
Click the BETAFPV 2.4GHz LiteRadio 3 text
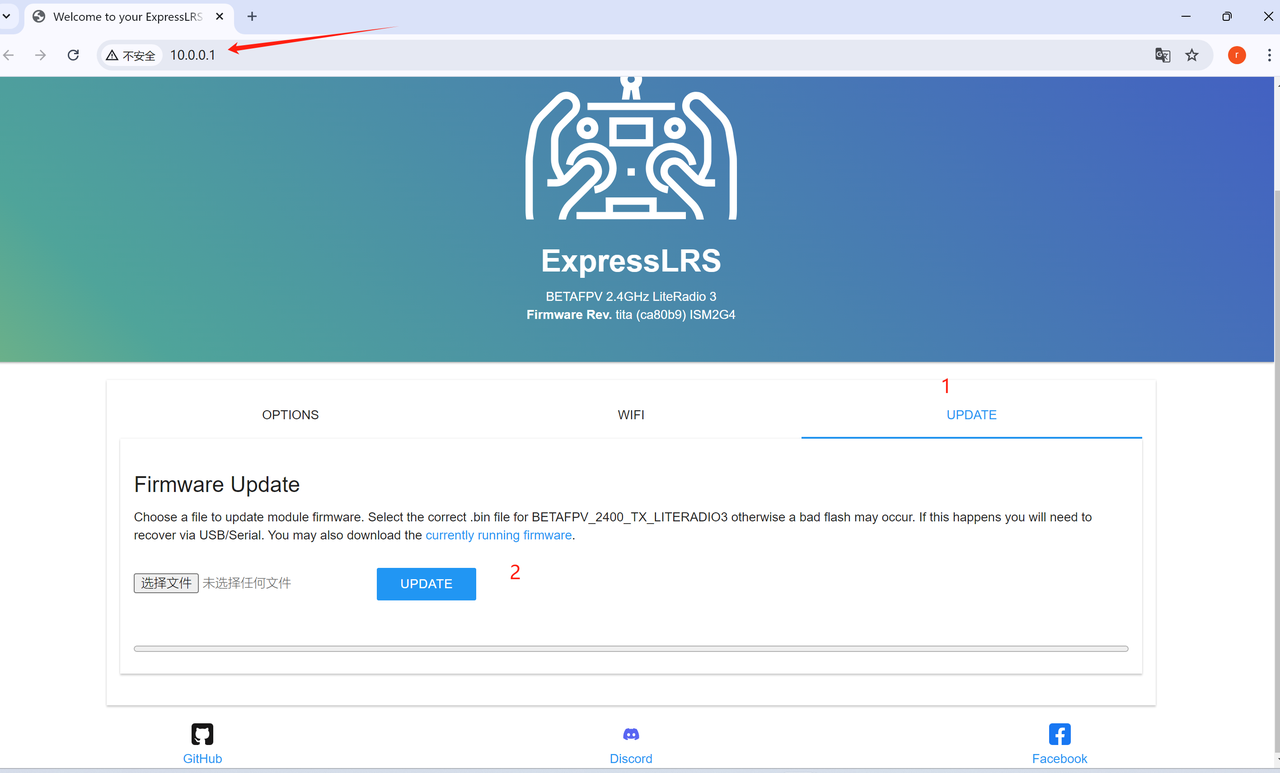(x=631, y=296)
